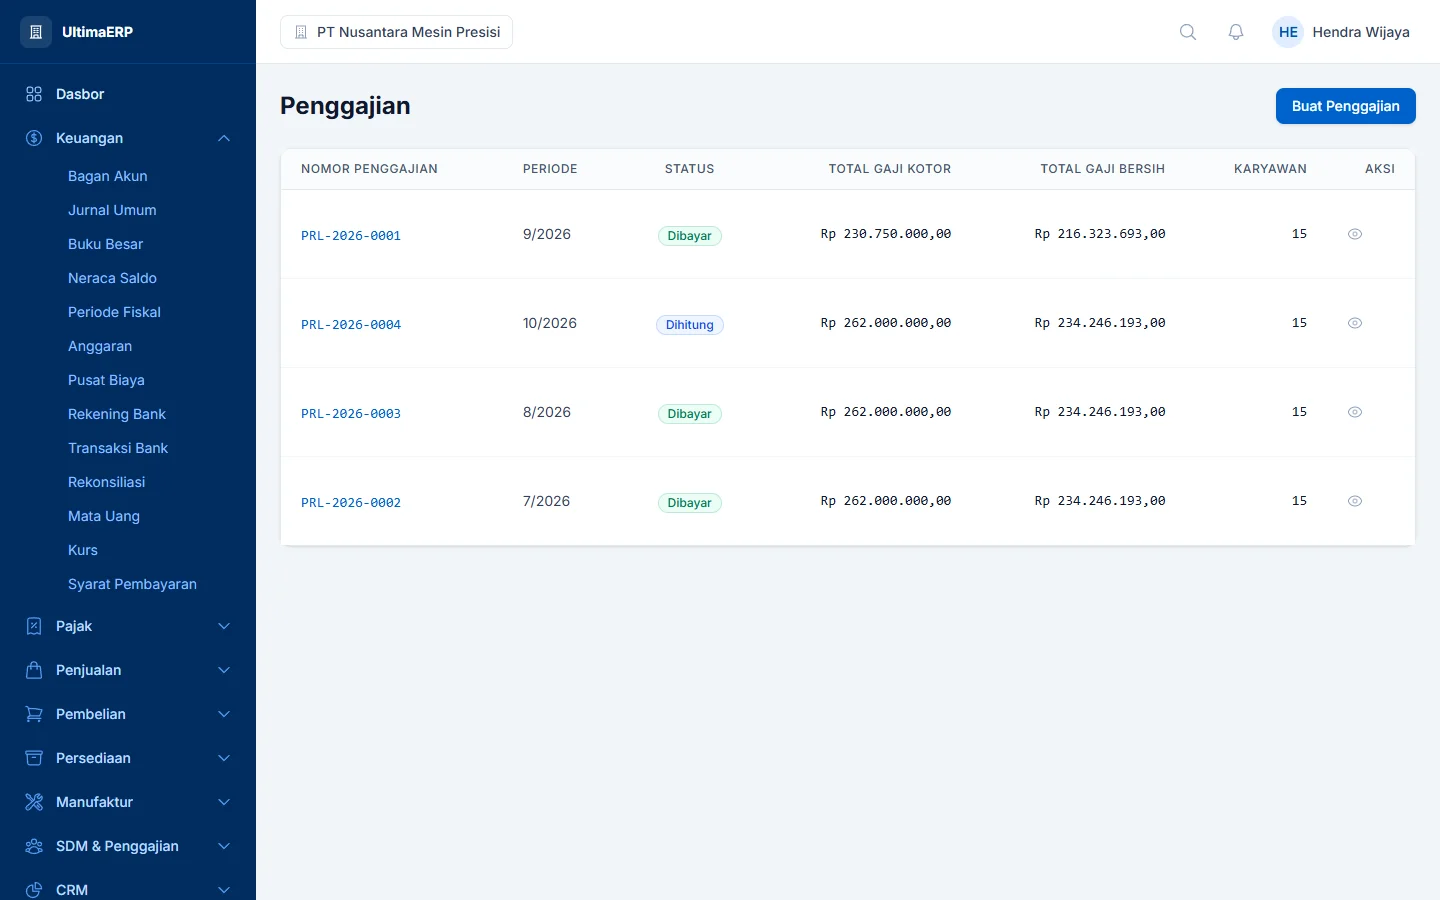Click the Total Gaji Bersih column header

point(1103,169)
